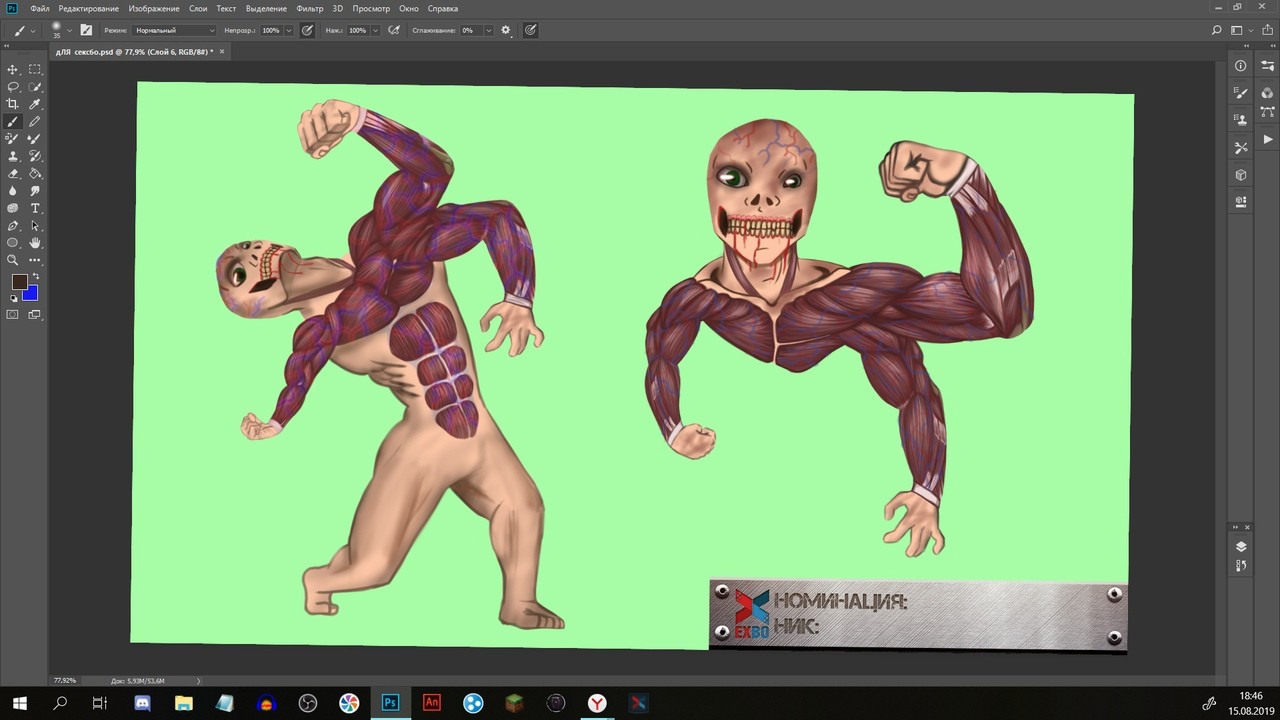Viewport: 1280px width, 720px height.
Task: Select the Eyedropper tool
Action: (35, 104)
